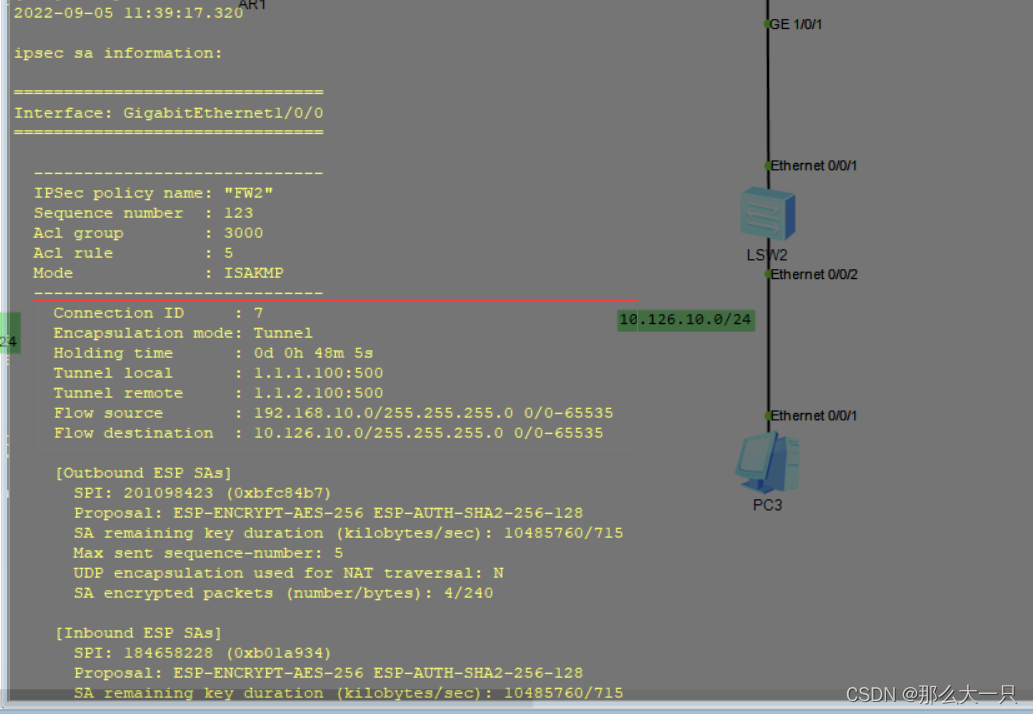Click the Ethernet 0/0/2 label below LSW2
Screen dimensions: 1033x714
pos(814,274)
